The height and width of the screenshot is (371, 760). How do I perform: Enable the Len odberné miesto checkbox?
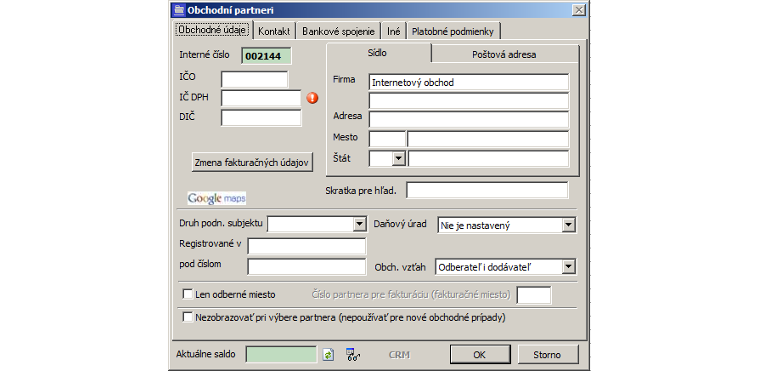[x=188, y=294]
